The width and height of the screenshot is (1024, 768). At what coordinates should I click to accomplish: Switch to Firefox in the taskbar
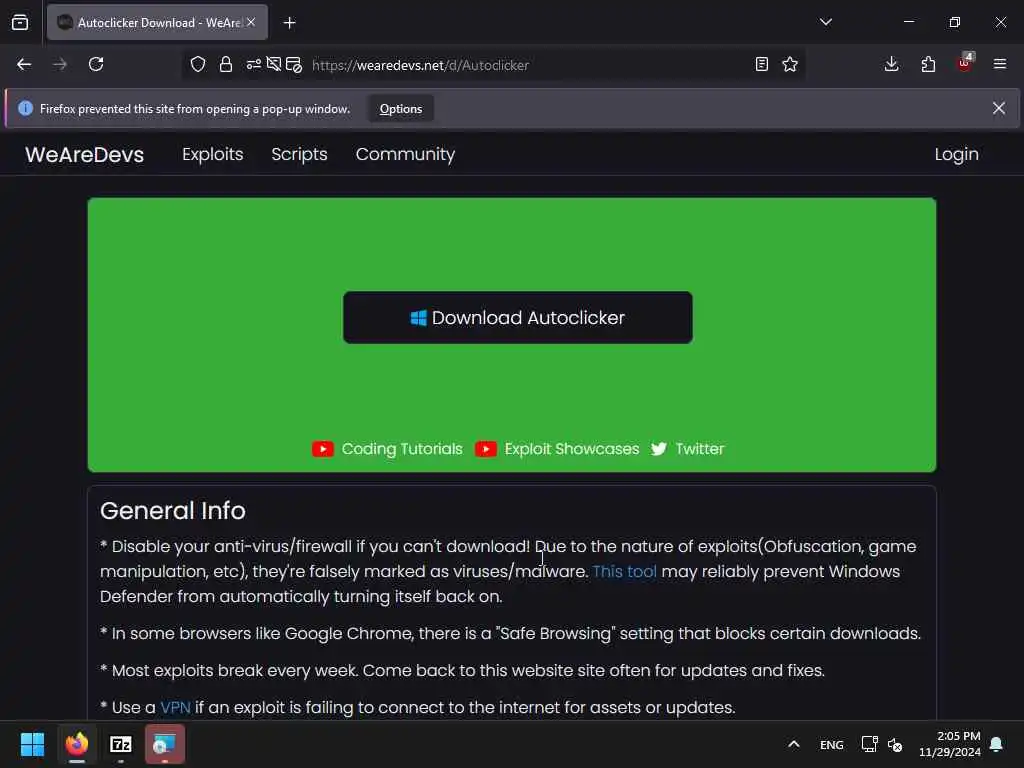coord(77,744)
